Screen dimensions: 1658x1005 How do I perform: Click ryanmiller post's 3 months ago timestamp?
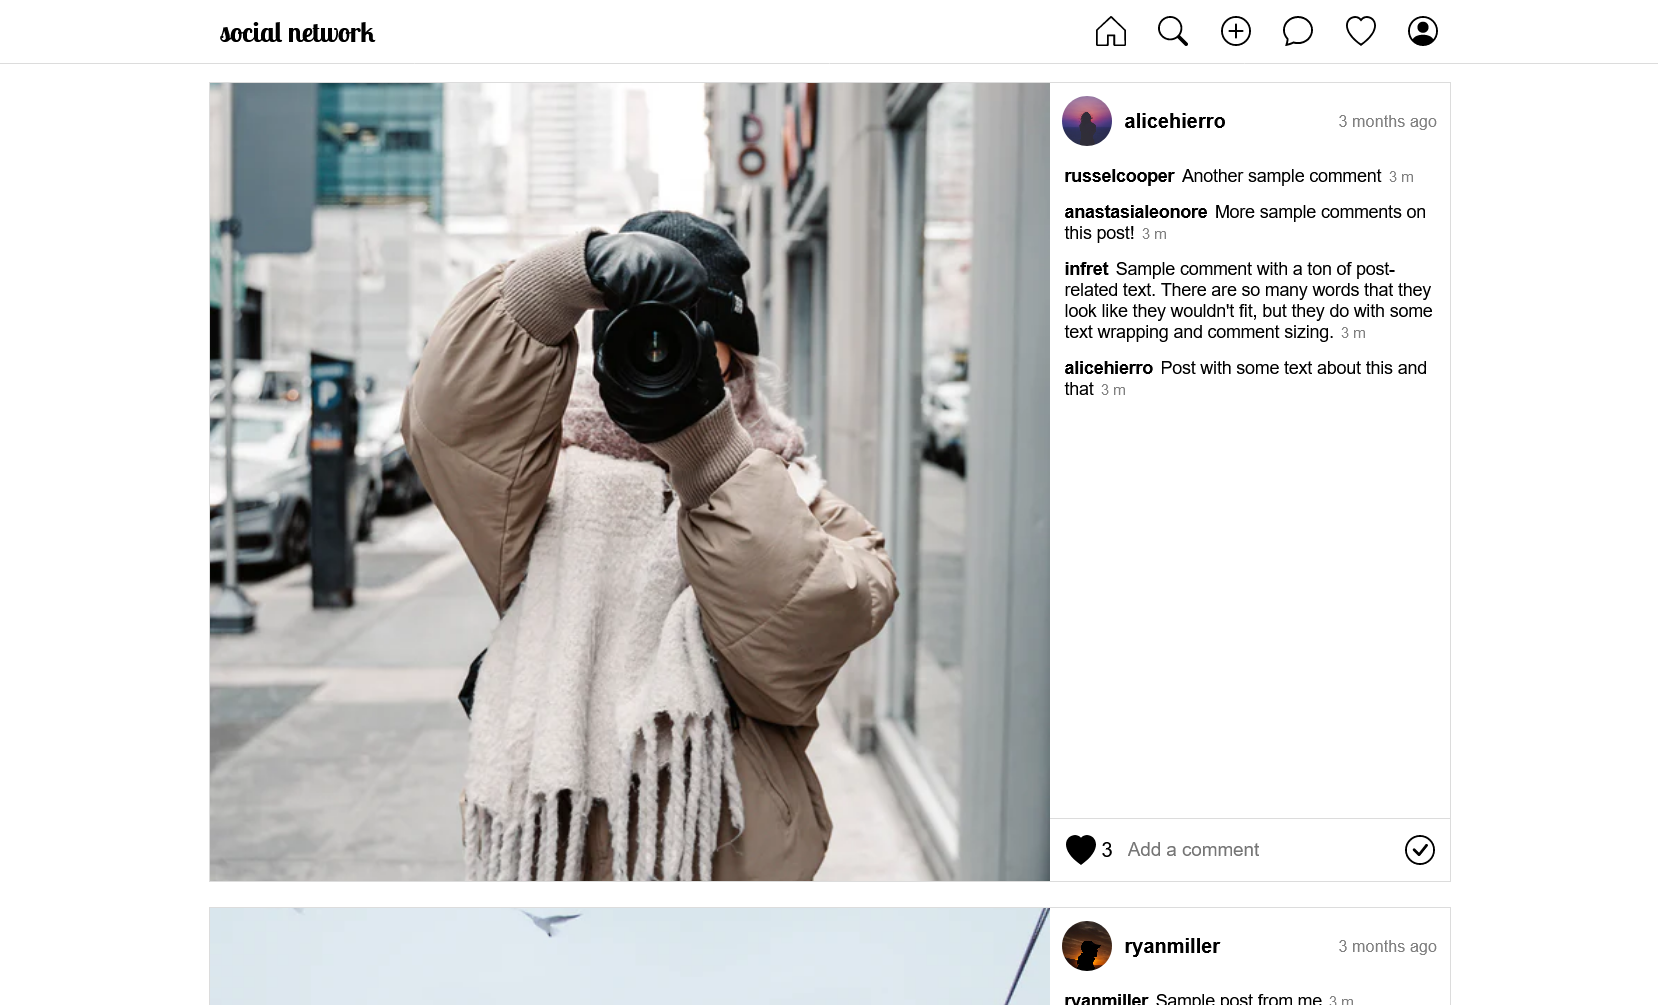pos(1387,946)
